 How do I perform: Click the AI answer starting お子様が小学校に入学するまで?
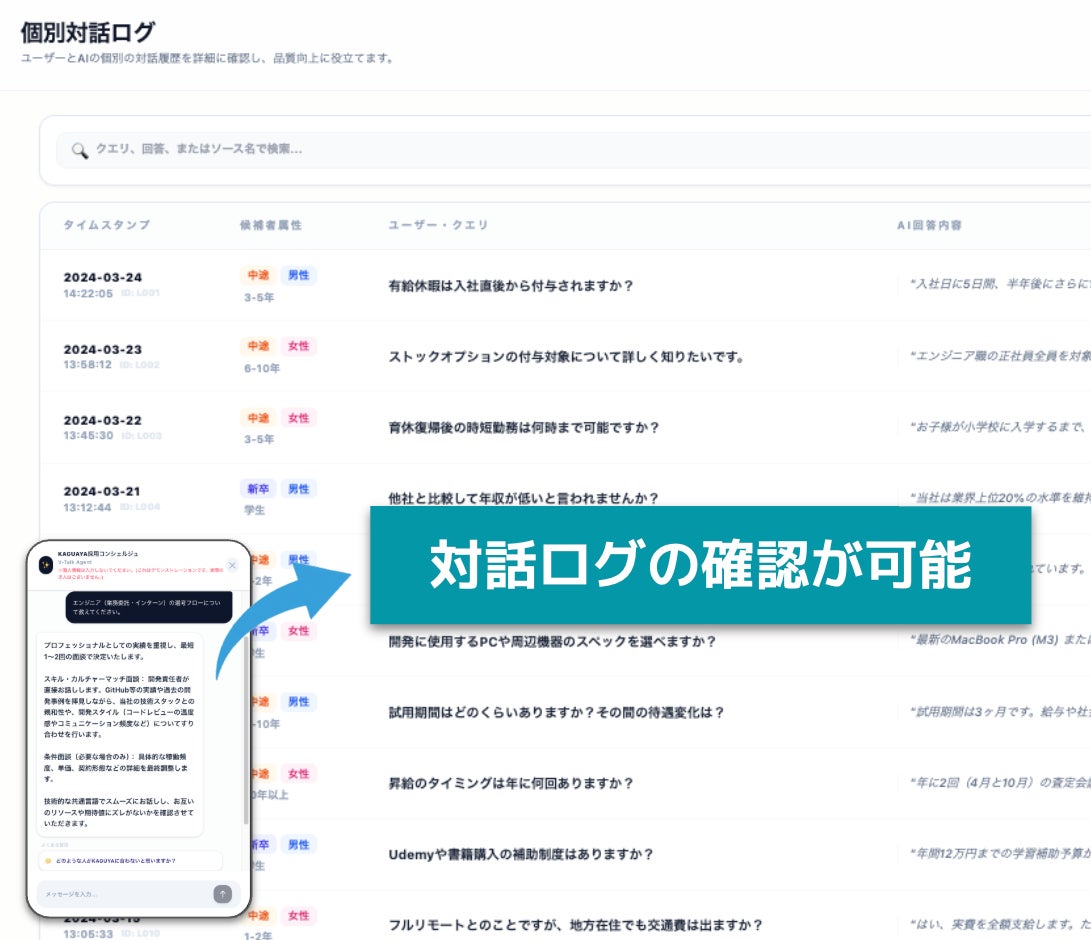click(x=1001, y=427)
